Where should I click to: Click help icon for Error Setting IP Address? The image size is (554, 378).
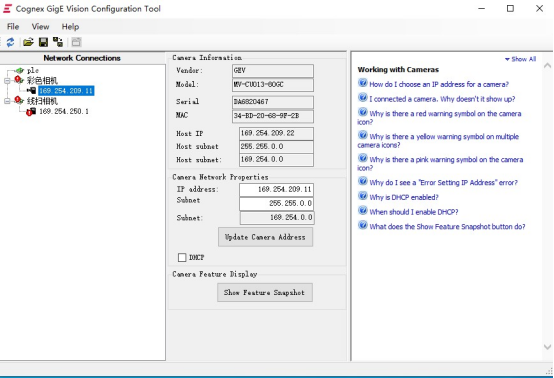coord(363,181)
